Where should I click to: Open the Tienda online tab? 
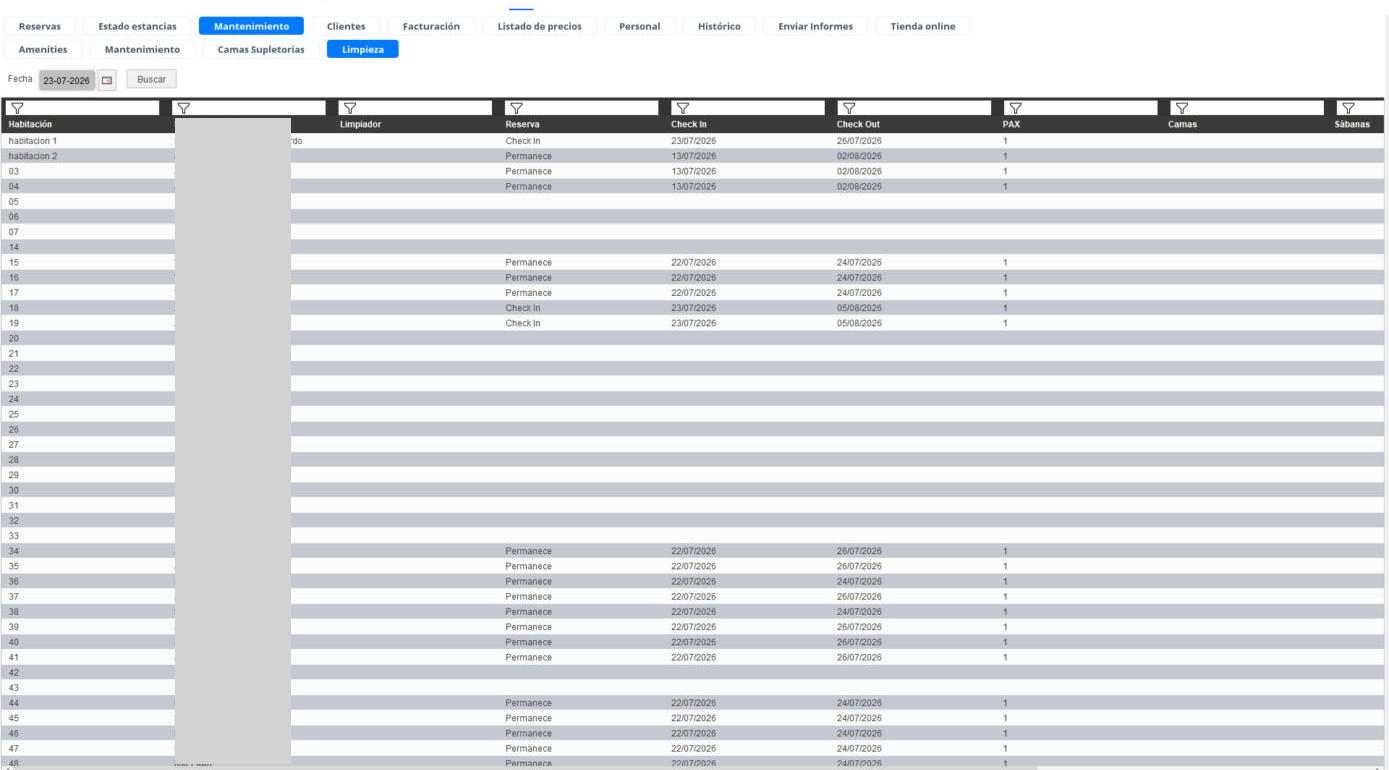tap(922, 26)
